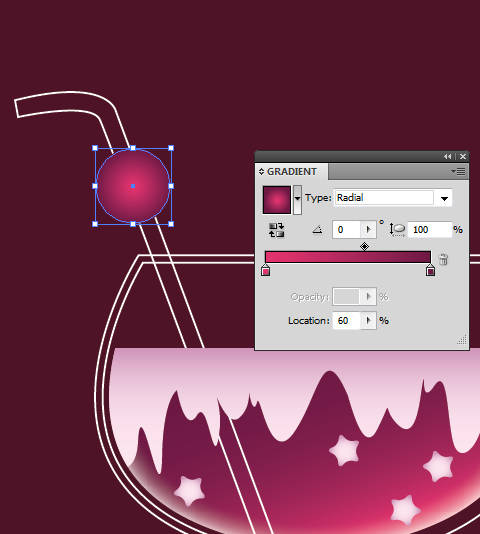Image resolution: width=480 pixels, height=534 pixels.
Task: Click the Reverse Gradient icon
Action: point(276,230)
